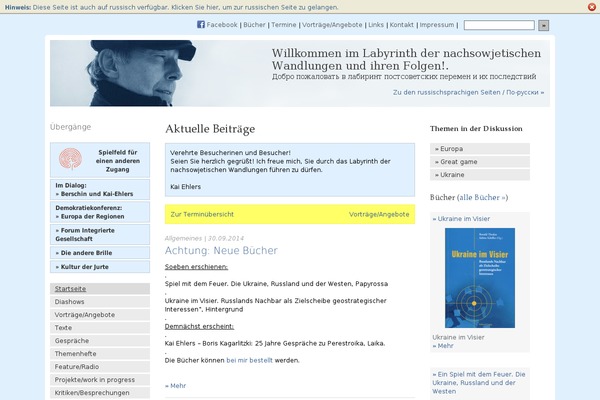The image size is (600, 400).
Task: Focus the search input field
Action: [499, 25]
